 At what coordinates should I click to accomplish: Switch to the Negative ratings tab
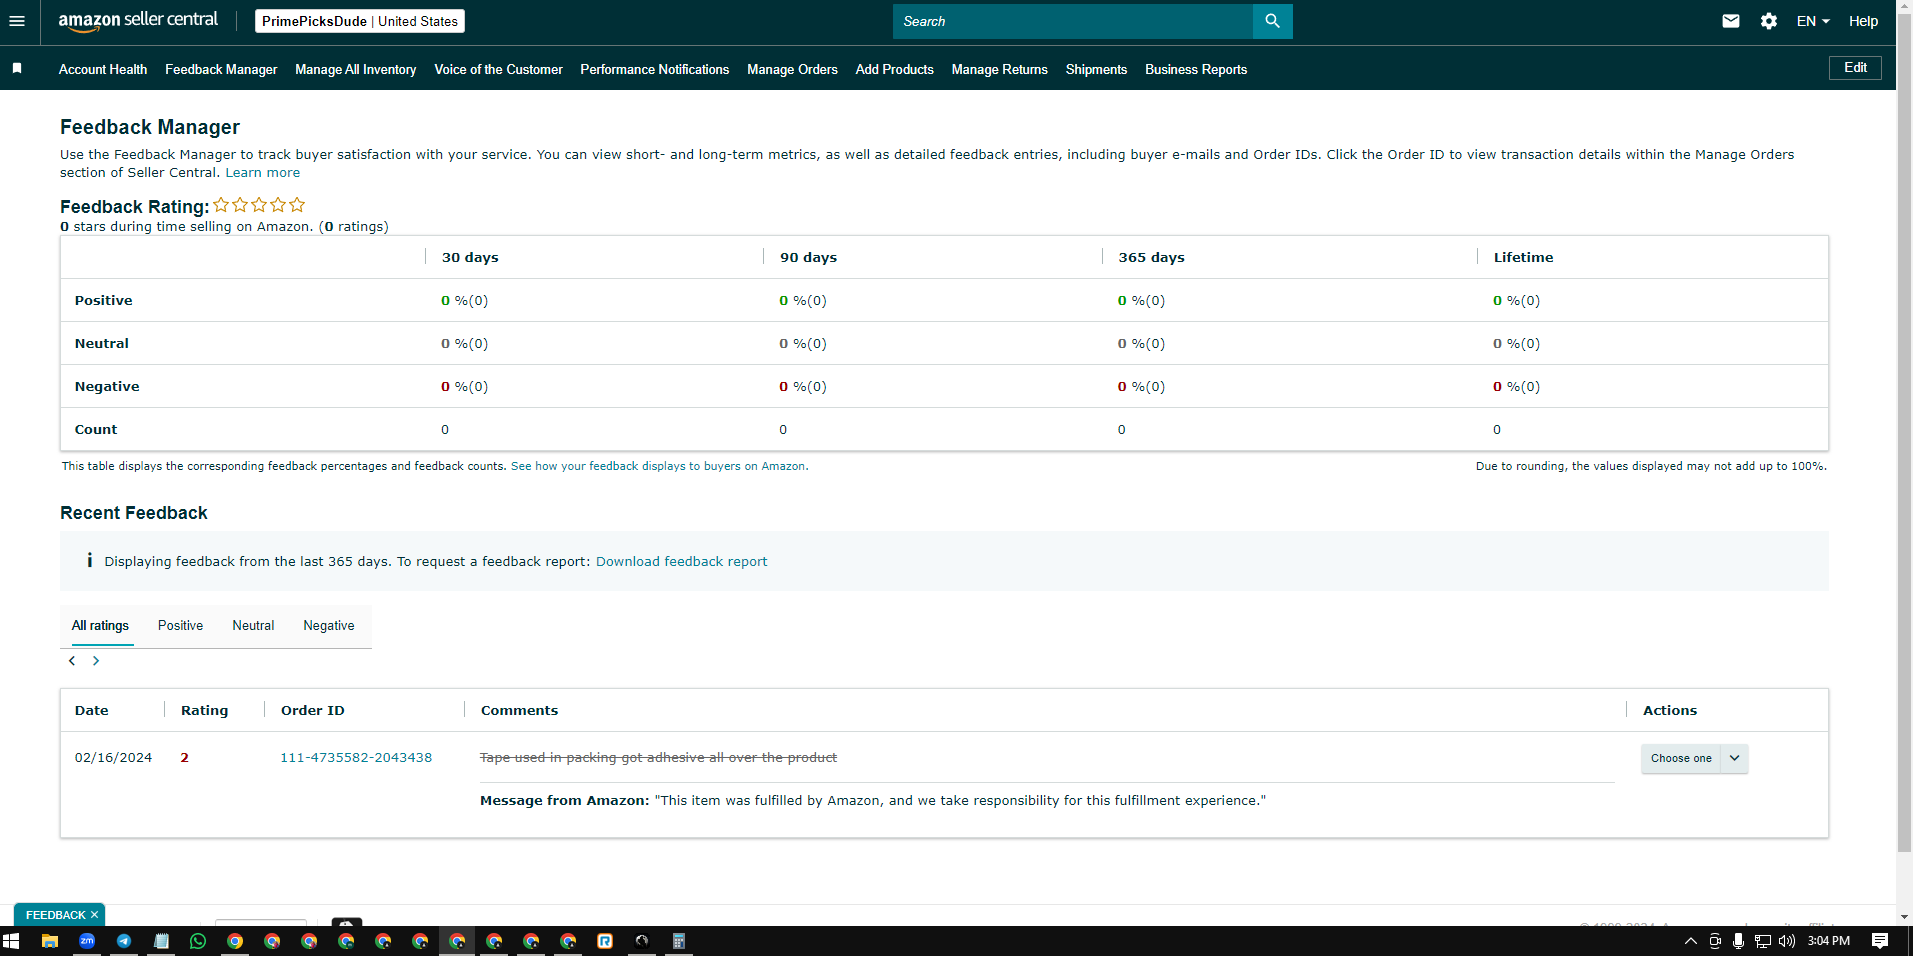[x=329, y=626]
